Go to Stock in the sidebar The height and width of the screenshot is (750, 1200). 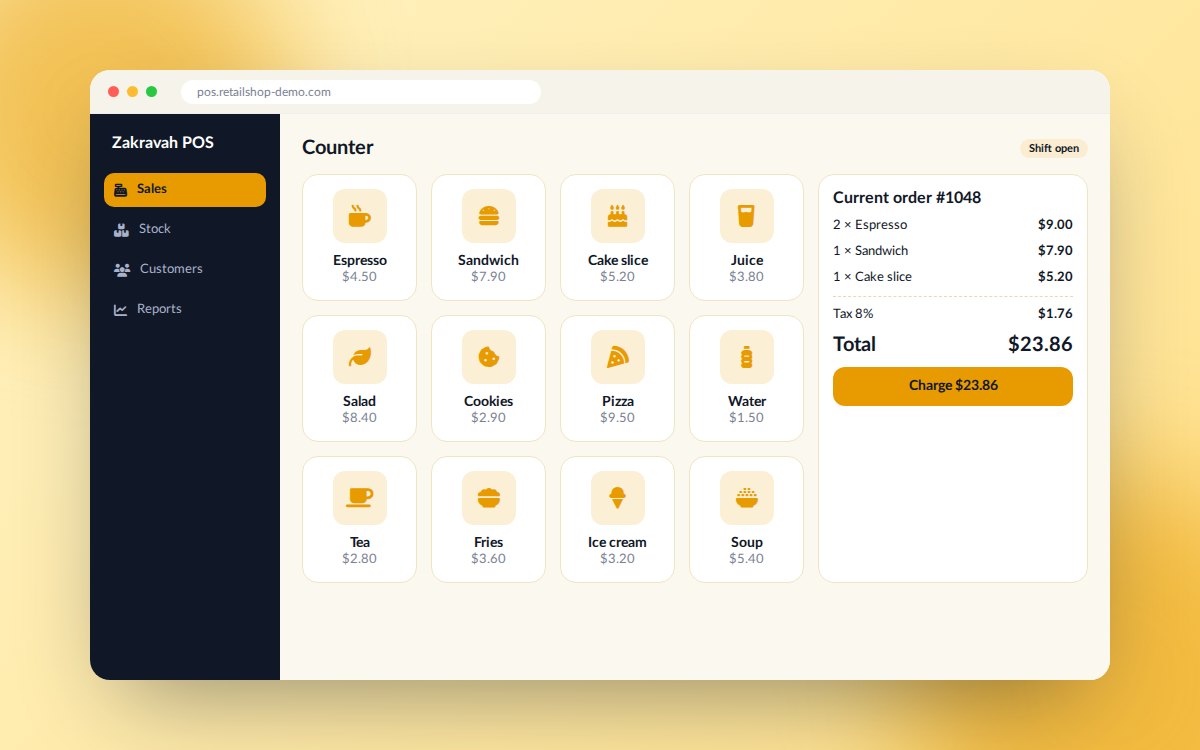tap(185, 230)
